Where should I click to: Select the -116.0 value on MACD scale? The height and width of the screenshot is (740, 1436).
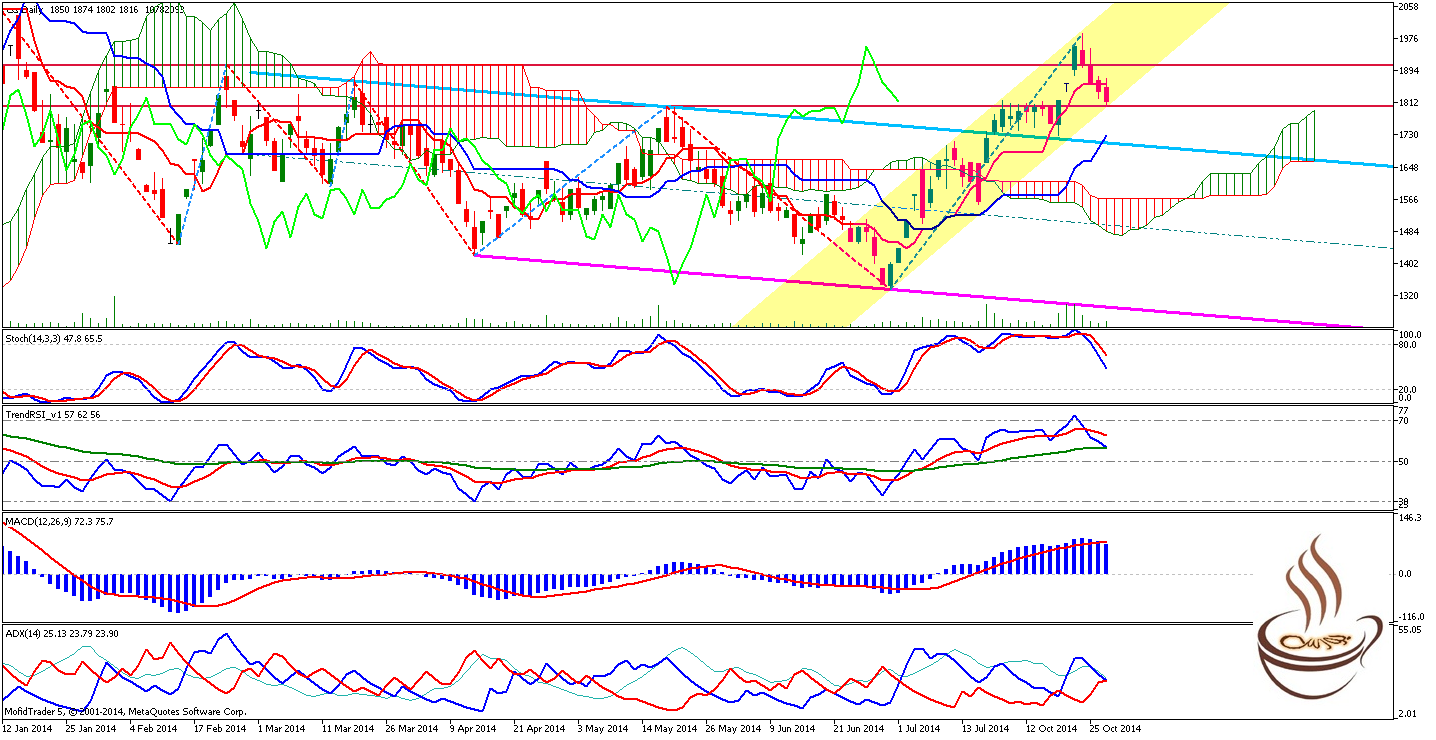1411,616
